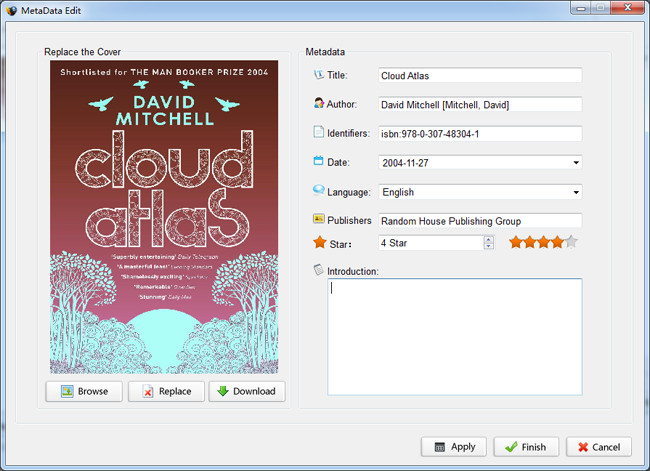Screen dimensions: 650x471
Task: Click the 4 Star value field
Action: [431, 243]
